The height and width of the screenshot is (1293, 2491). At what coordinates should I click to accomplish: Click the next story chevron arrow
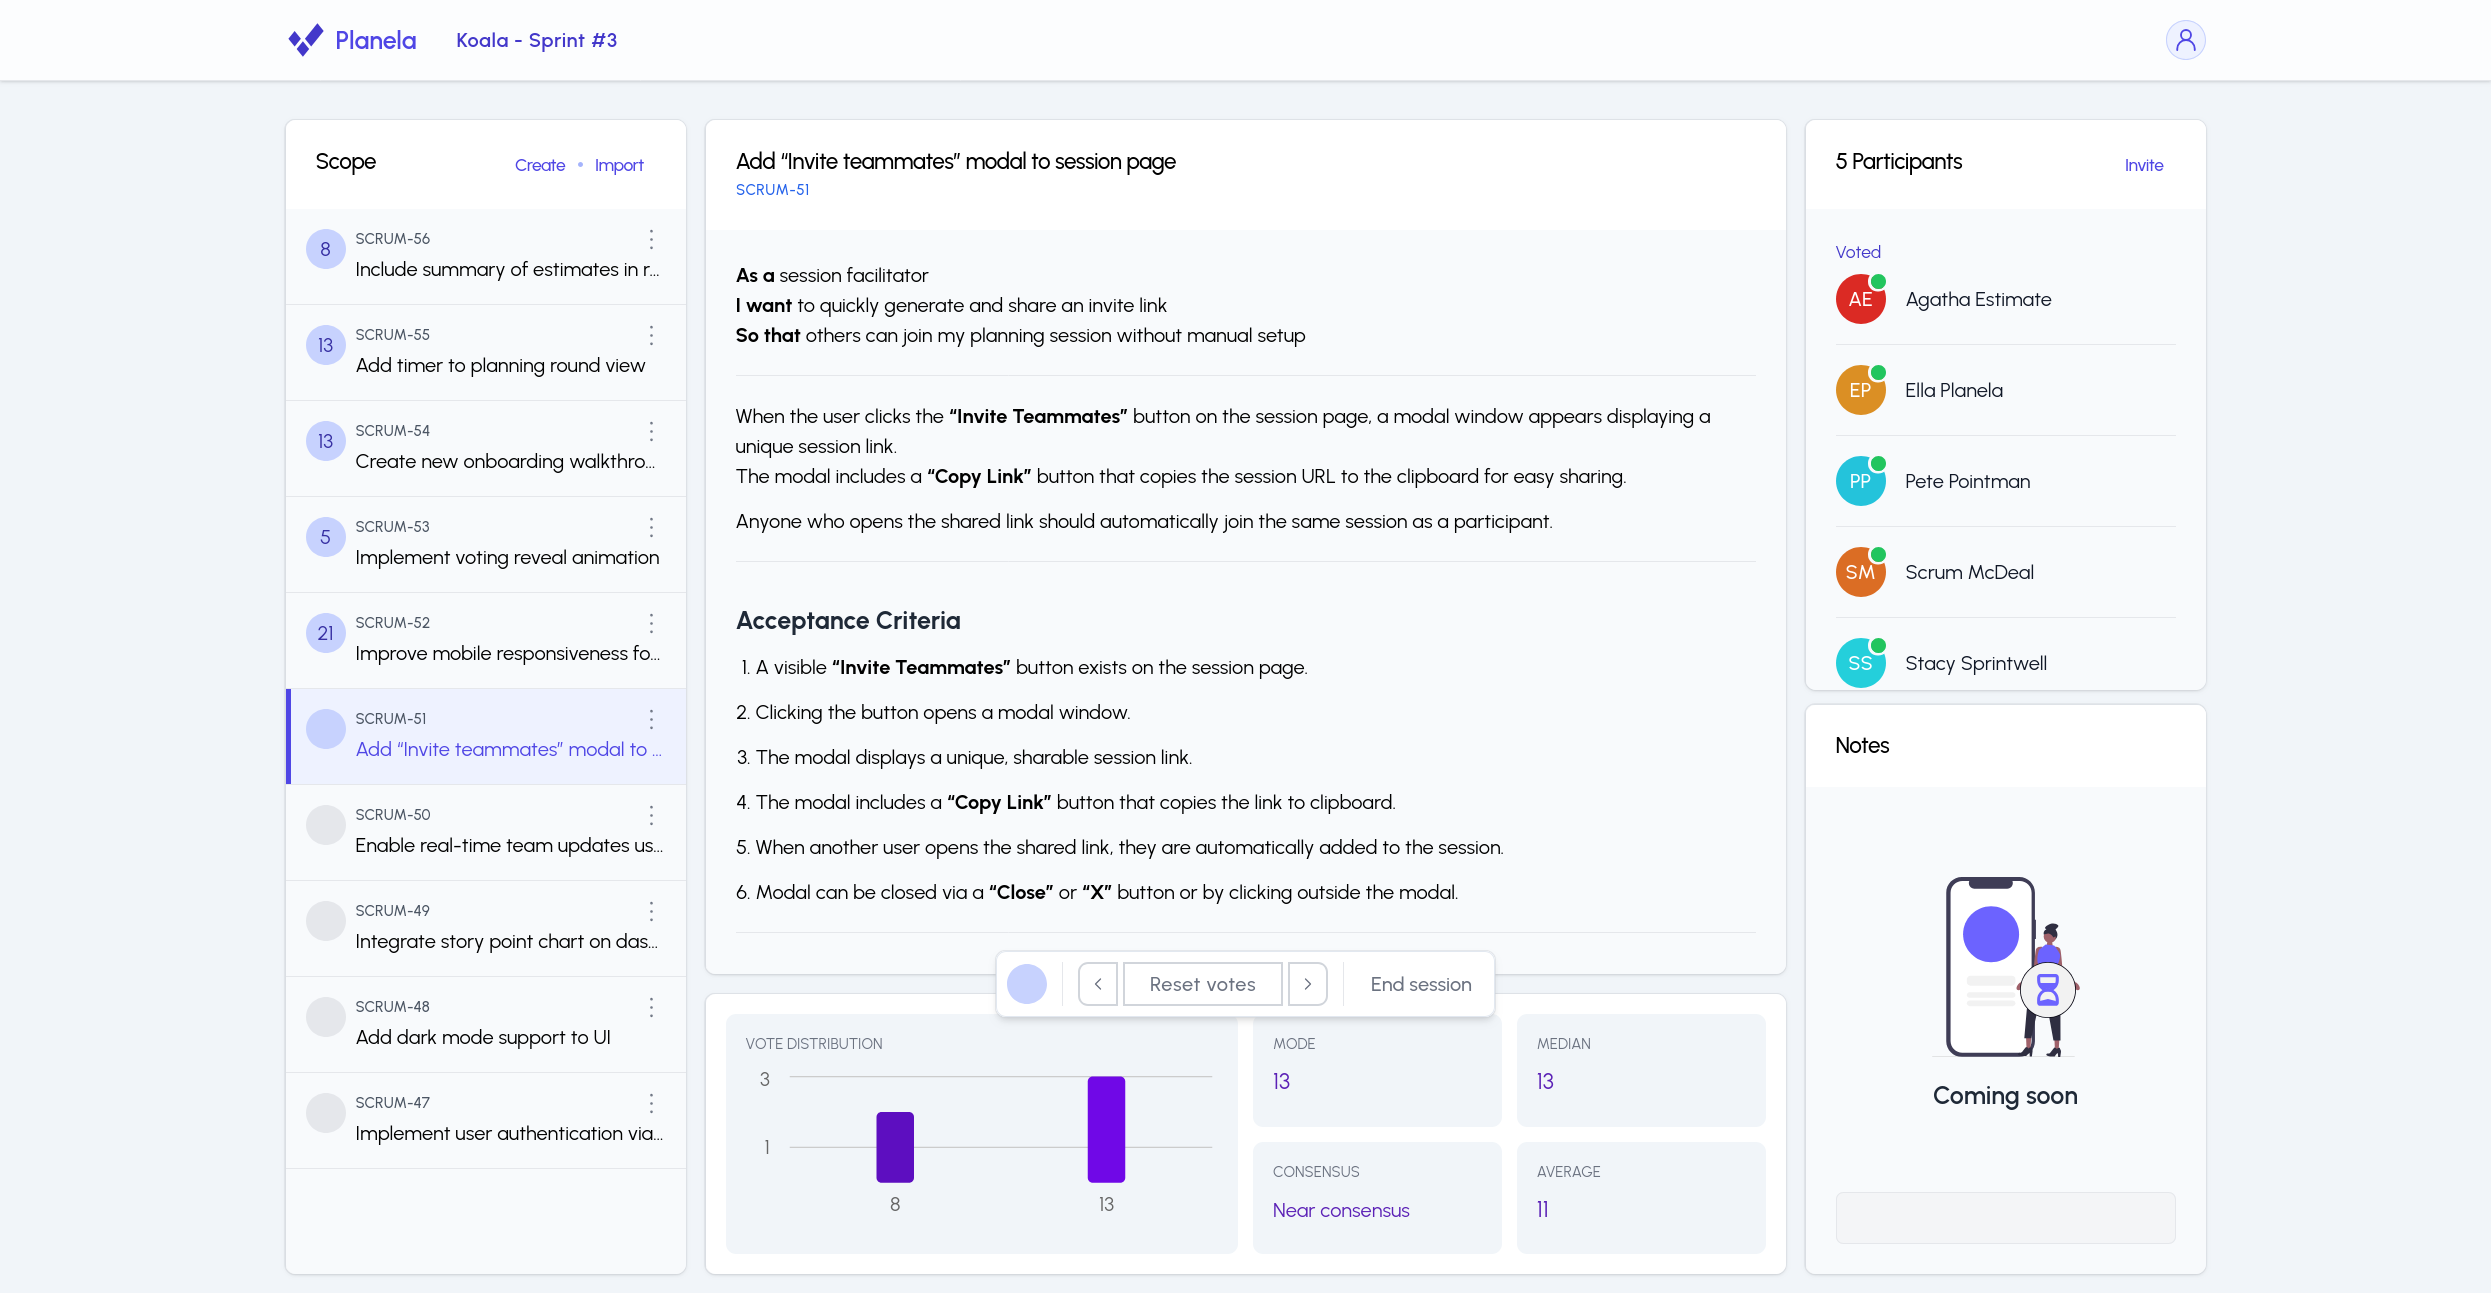(1308, 984)
